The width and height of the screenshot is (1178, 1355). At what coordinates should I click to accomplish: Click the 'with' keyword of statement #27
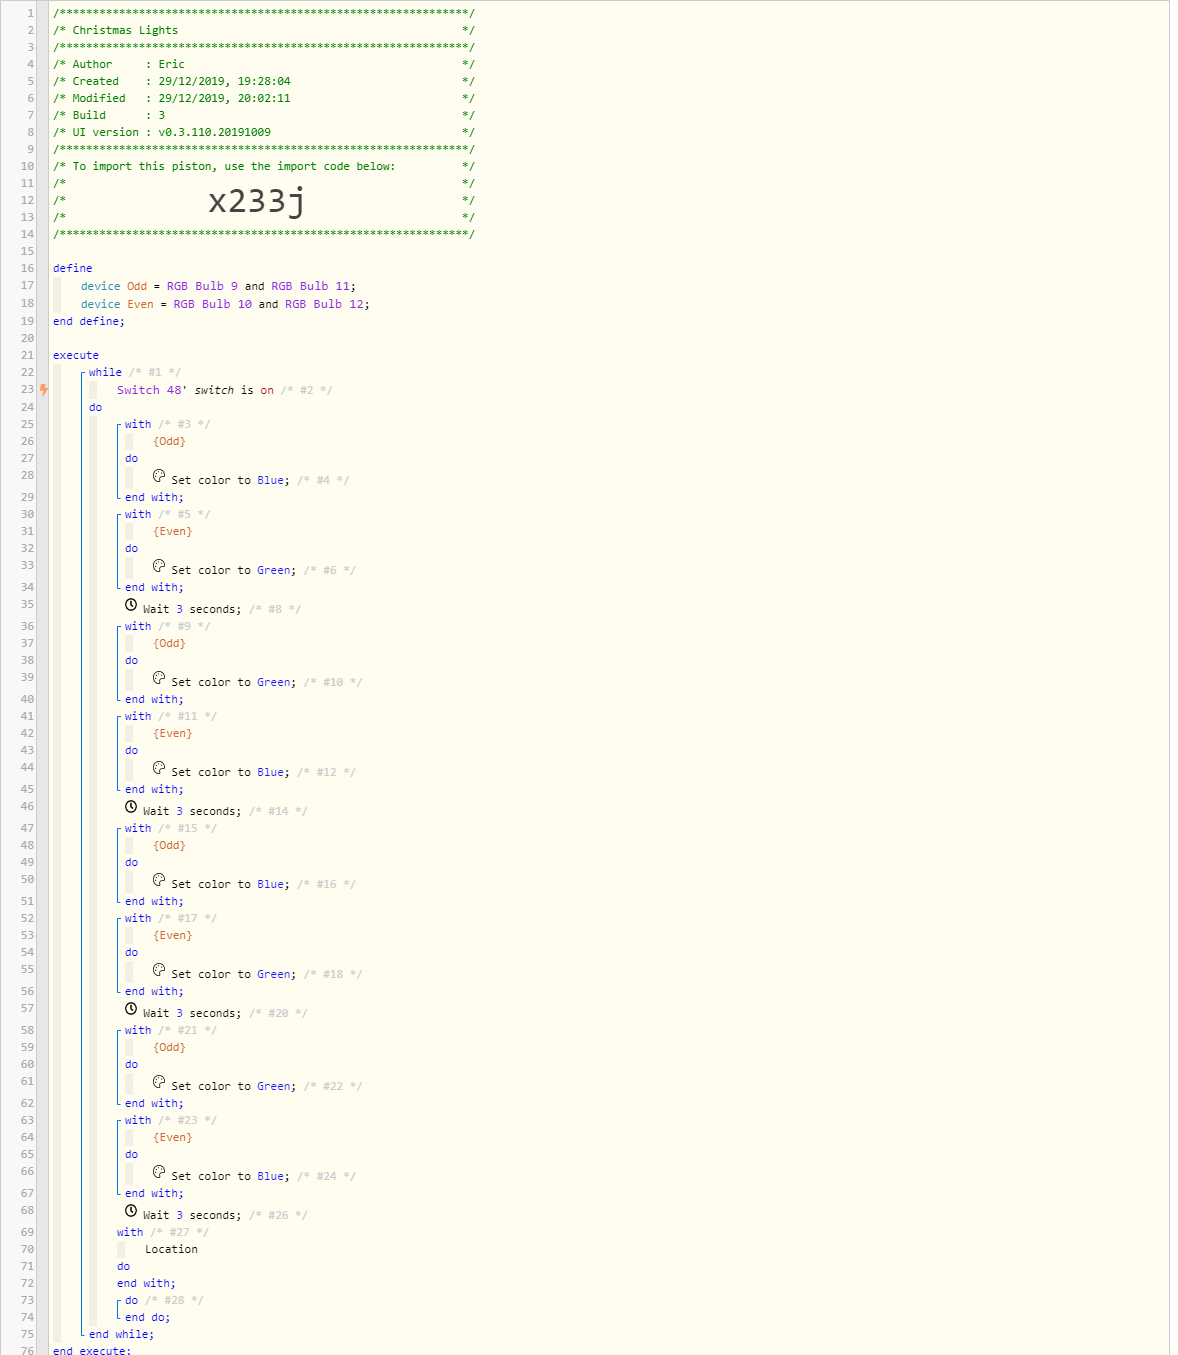[x=130, y=1232]
